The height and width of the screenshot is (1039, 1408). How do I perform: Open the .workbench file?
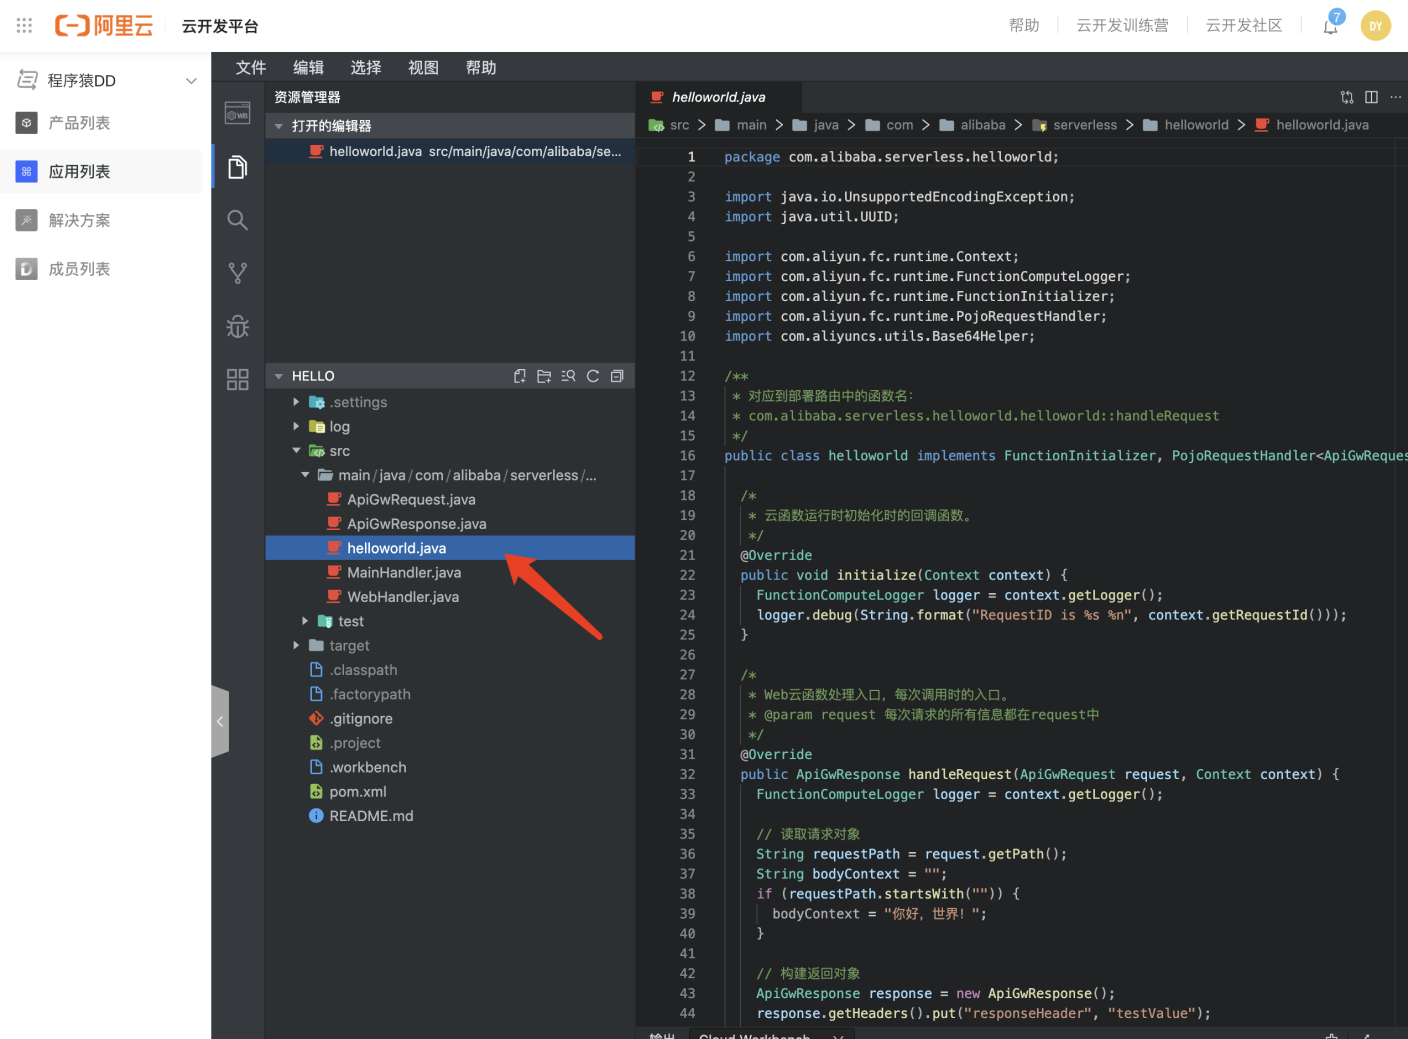tap(450, 767)
